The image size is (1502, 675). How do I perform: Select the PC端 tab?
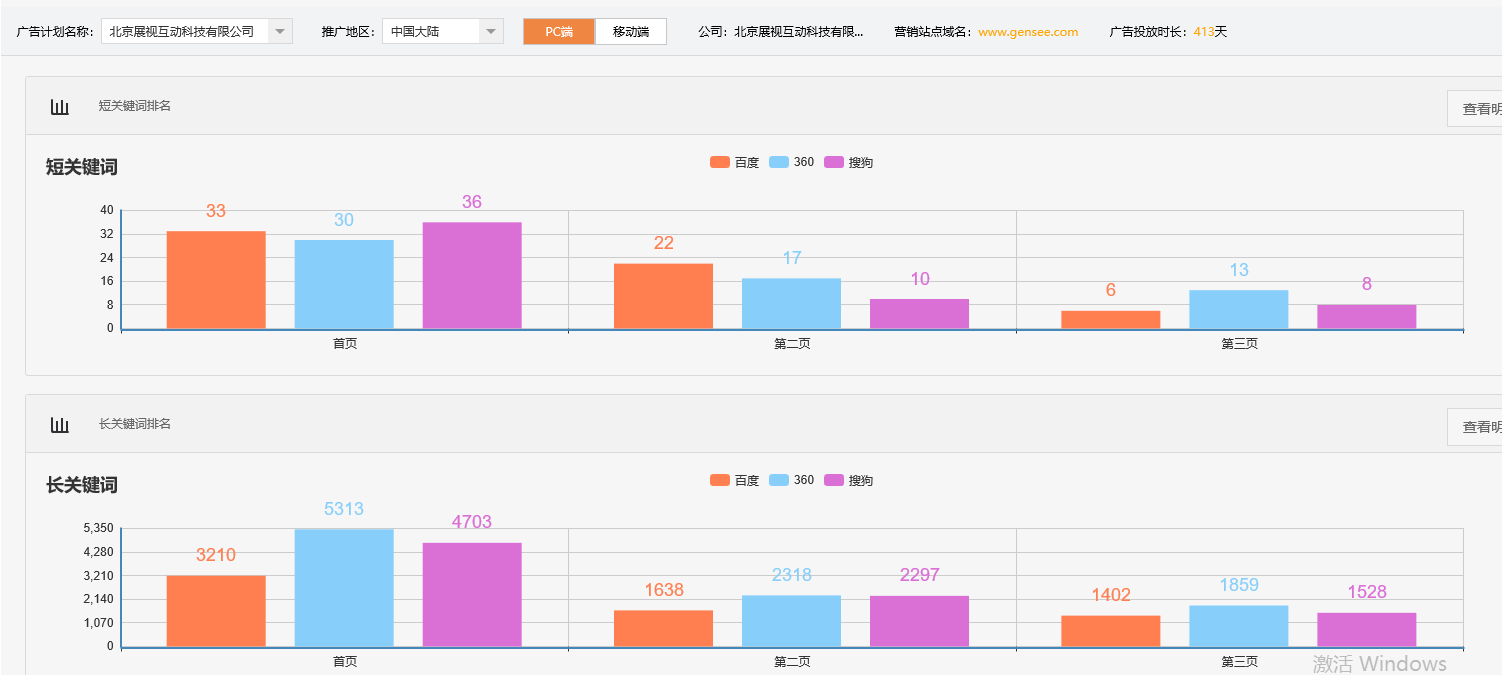[x=558, y=31]
